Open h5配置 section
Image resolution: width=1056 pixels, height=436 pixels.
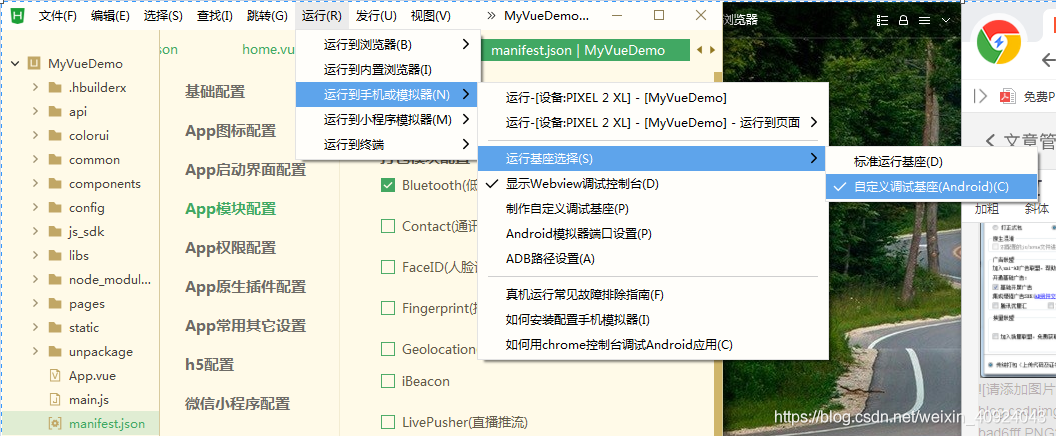[x=210, y=365]
